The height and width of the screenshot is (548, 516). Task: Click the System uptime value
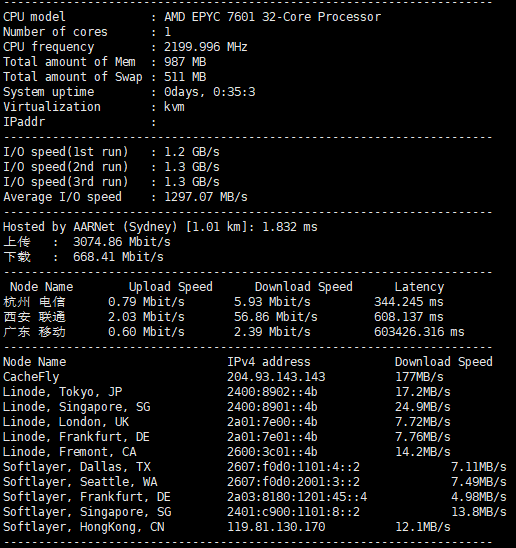[x=209, y=92]
